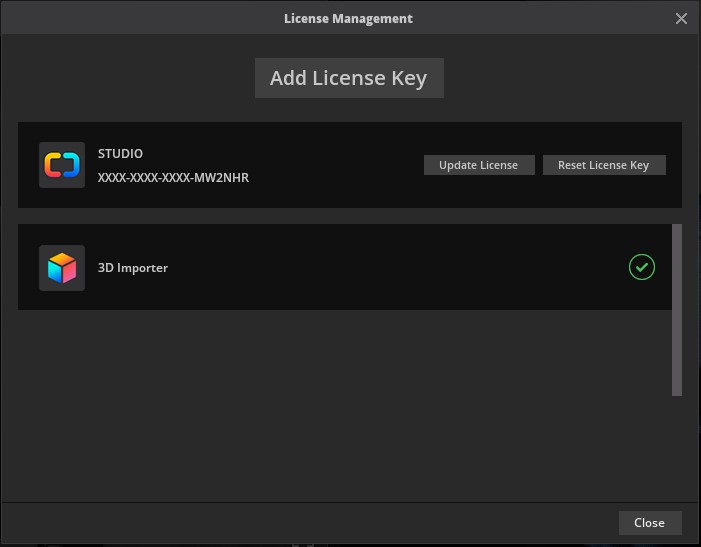Click the STUDIO product logo icon
The image size is (701, 547).
pyautogui.click(x=62, y=165)
